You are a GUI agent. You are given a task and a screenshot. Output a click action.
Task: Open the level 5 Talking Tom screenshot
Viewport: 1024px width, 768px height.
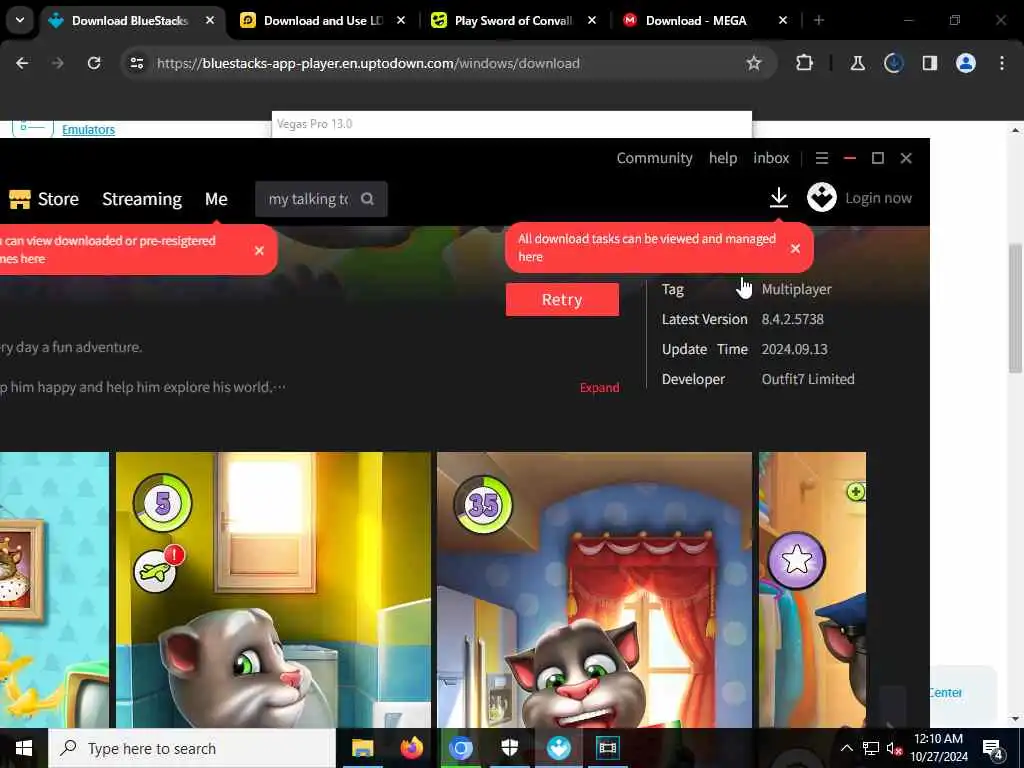273,590
